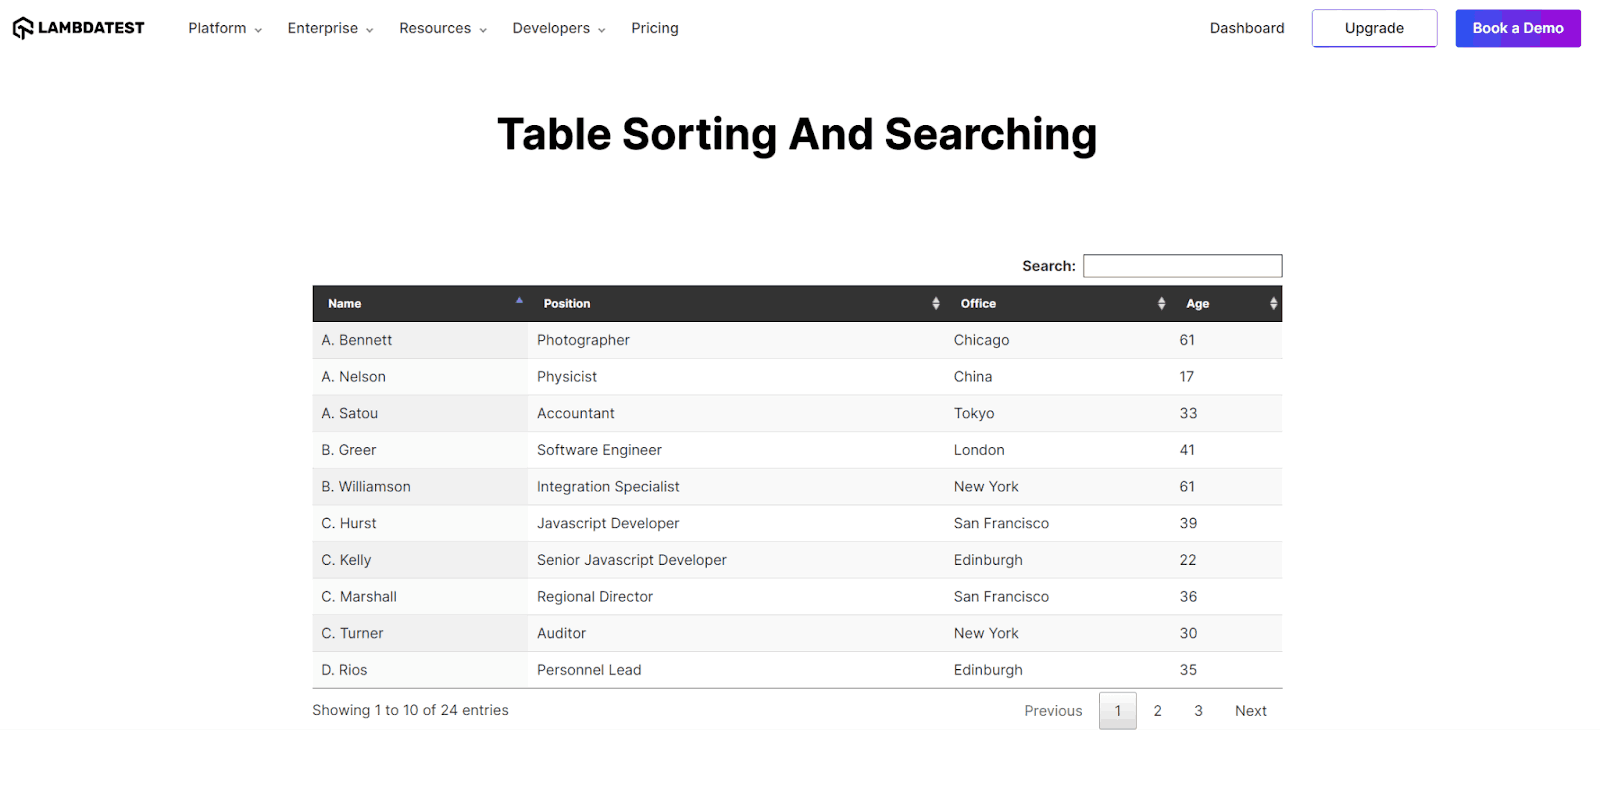The image size is (1600, 787).
Task: Click name cell B. Williamson
Action: (420, 487)
